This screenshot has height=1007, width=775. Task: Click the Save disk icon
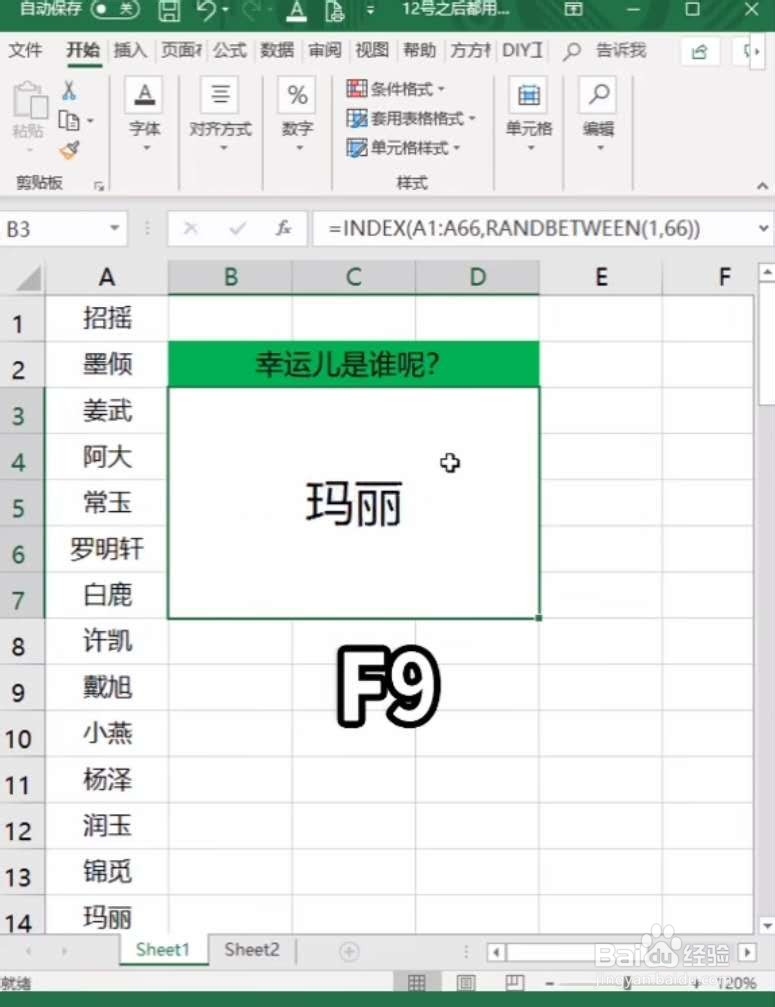click(x=169, y=10)
